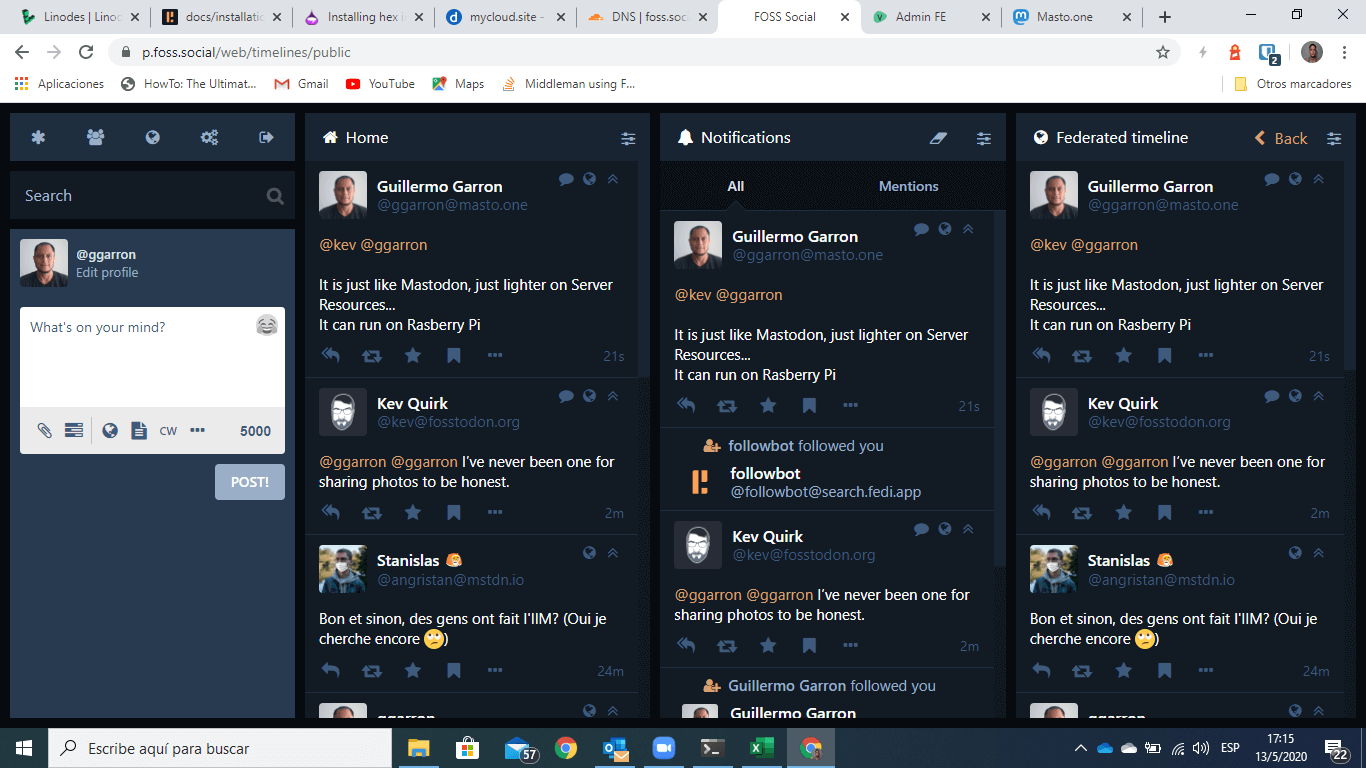Favourite Kev Quirk post in Federated timeline
1366x768 pixels.
1124,512
